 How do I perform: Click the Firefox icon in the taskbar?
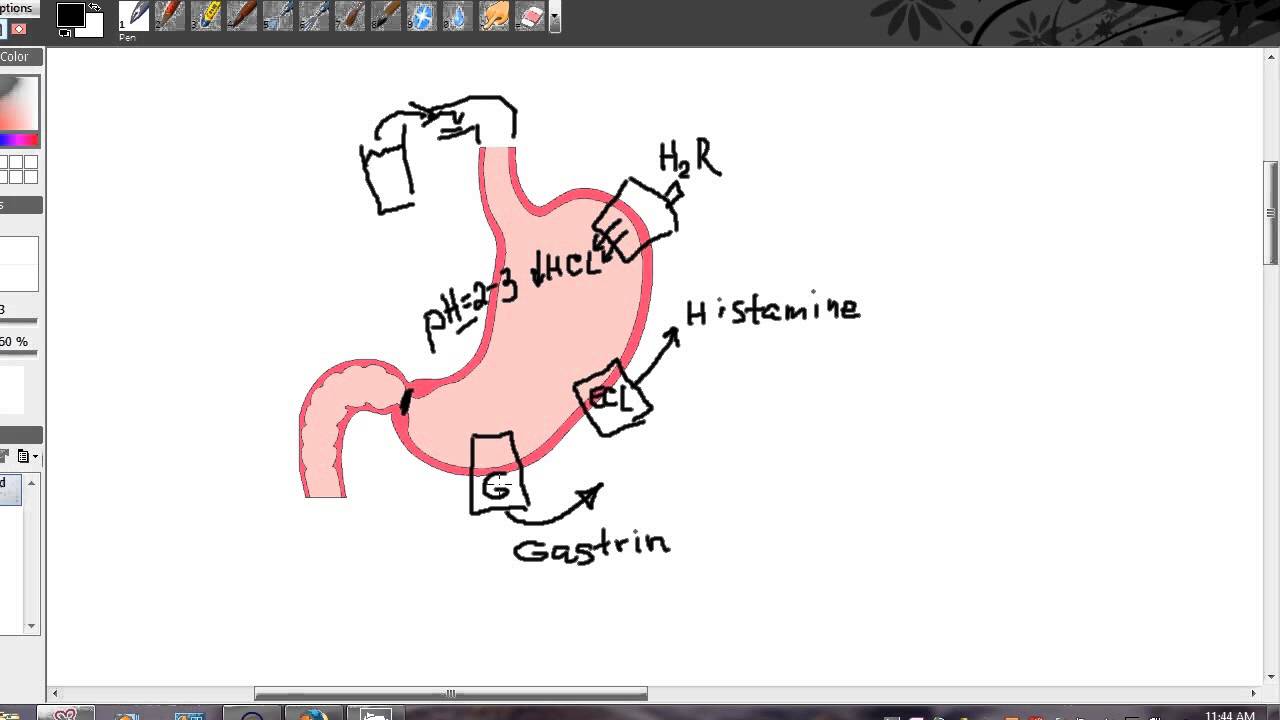312,715
